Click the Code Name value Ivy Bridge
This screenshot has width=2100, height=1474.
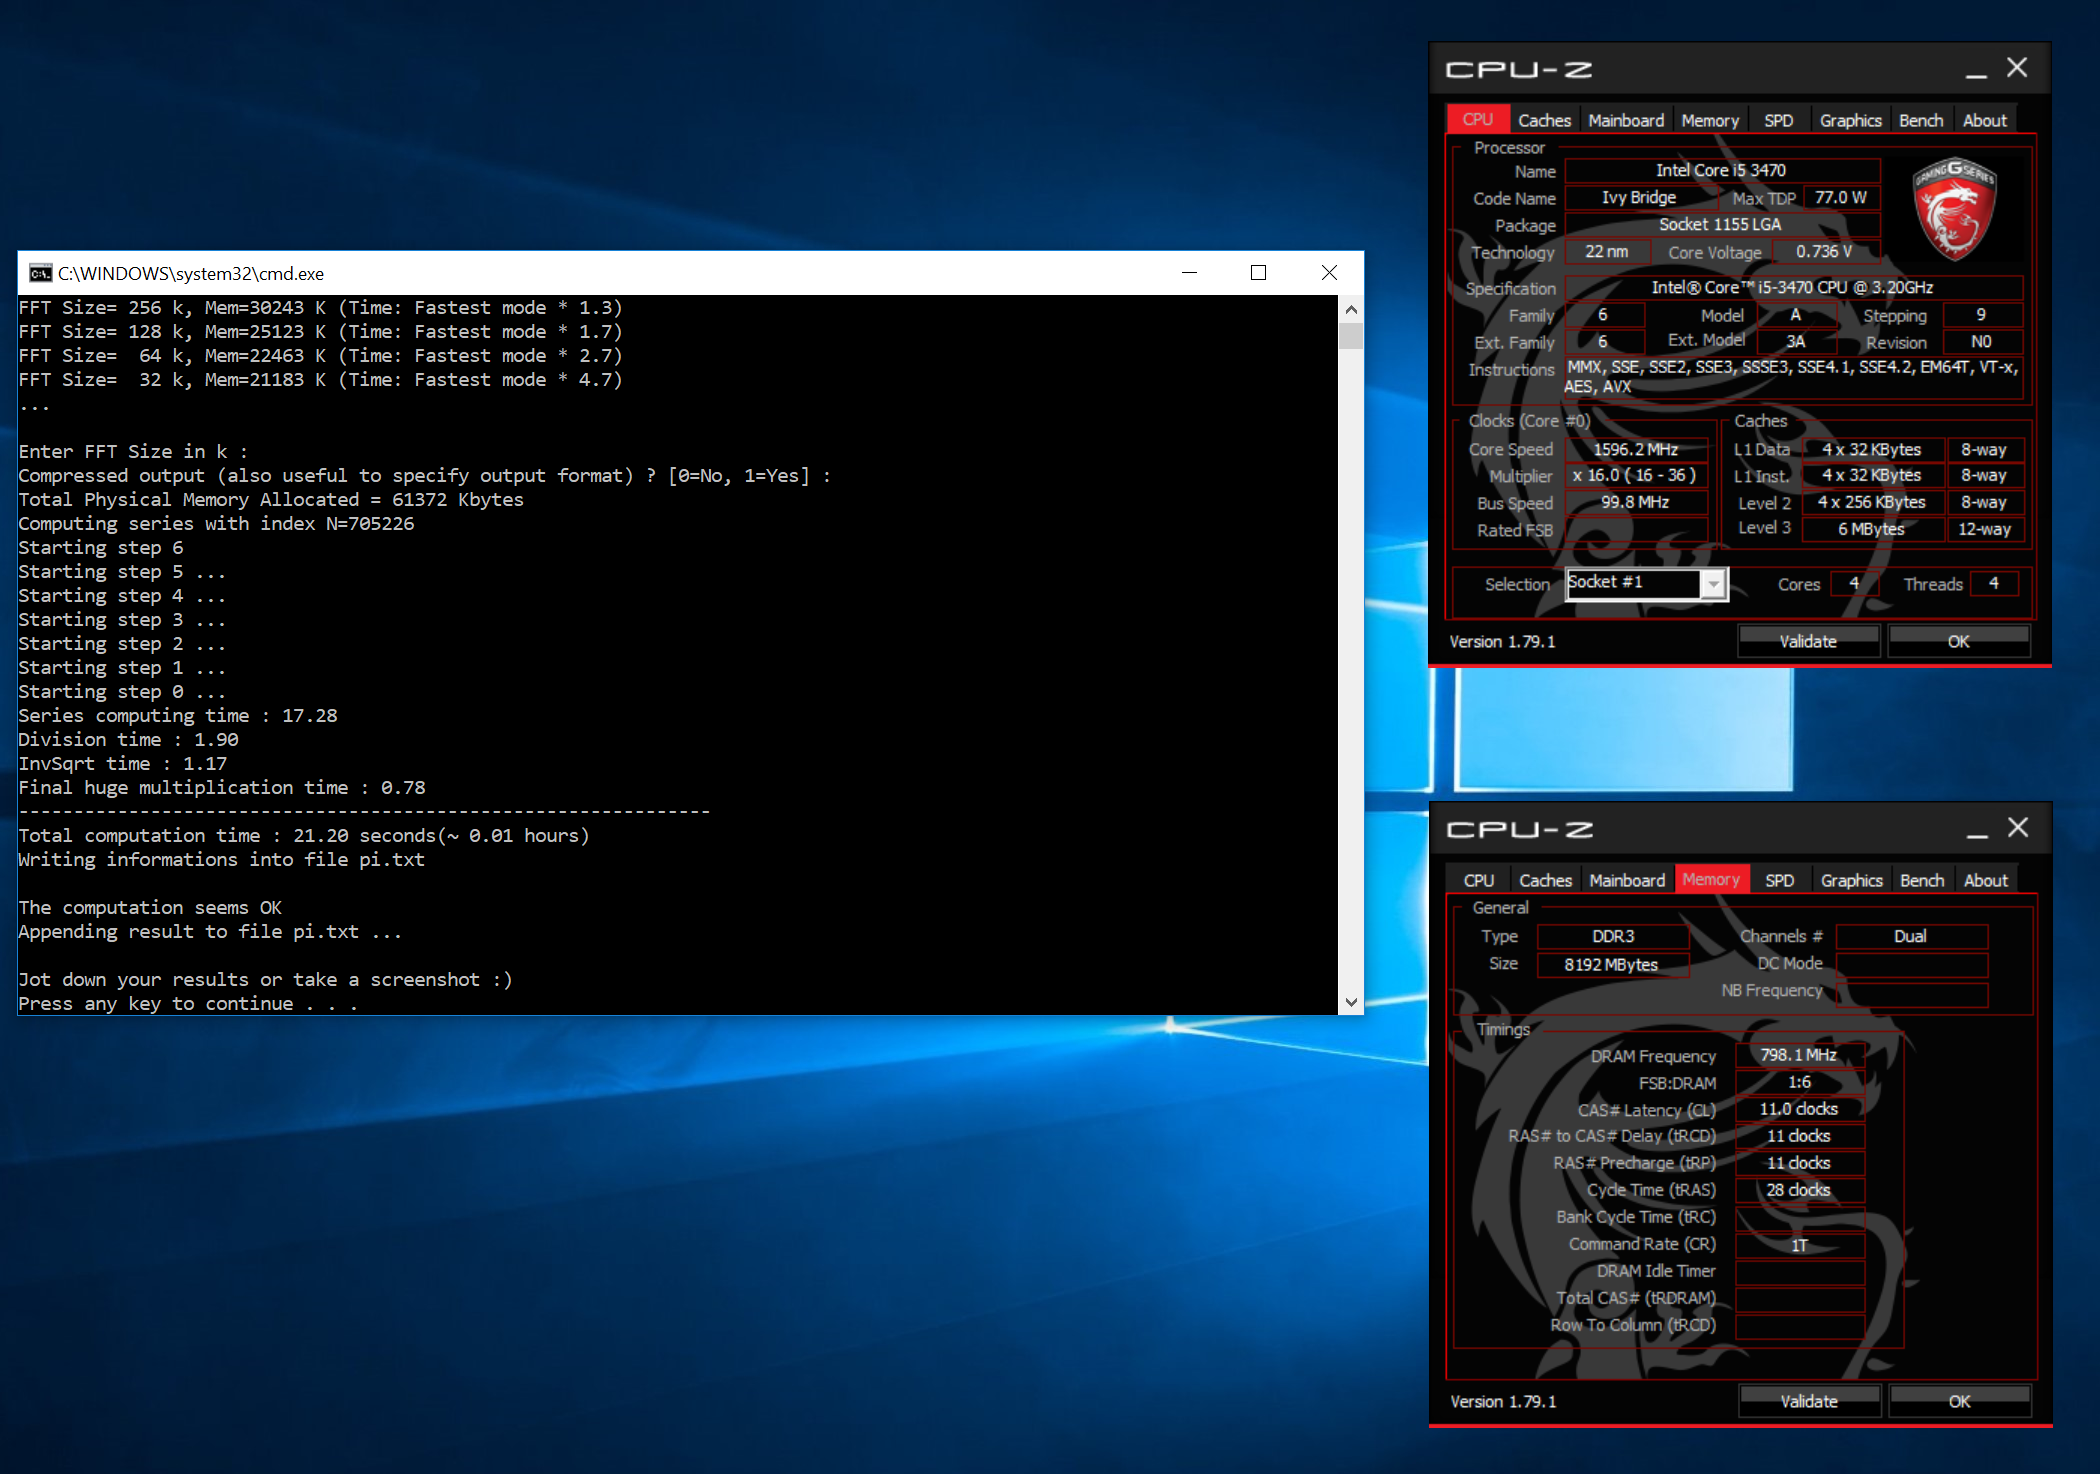[1639, 197]
